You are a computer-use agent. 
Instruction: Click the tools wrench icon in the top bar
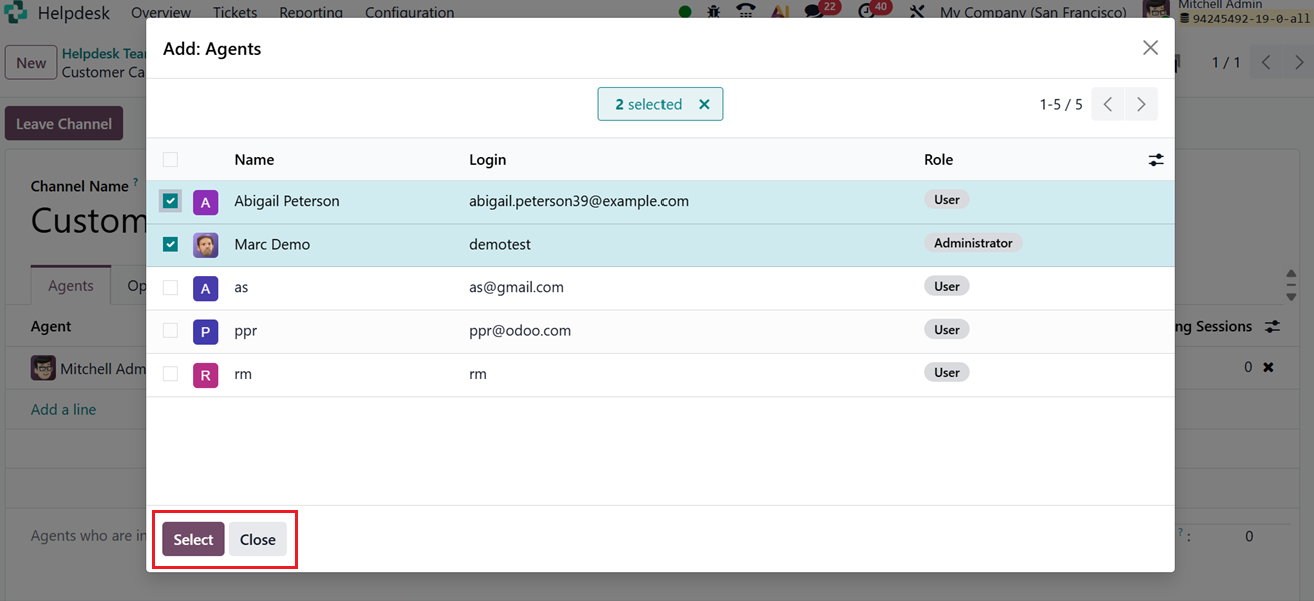coord(917,12)
